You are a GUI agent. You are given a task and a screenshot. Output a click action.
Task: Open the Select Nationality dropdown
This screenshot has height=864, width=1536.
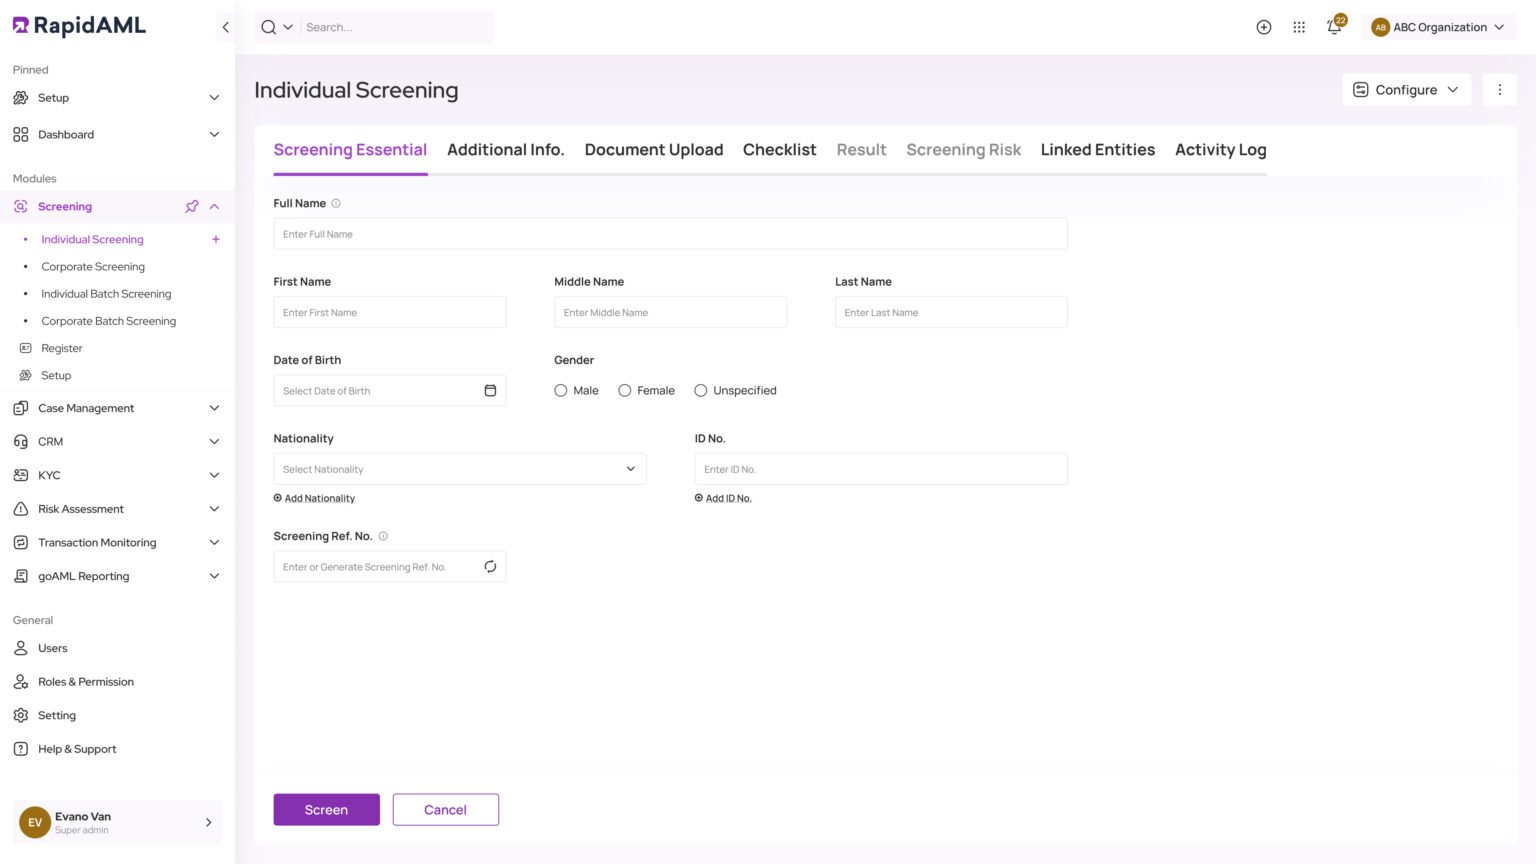pyautogui.click(x=459, y=468)
